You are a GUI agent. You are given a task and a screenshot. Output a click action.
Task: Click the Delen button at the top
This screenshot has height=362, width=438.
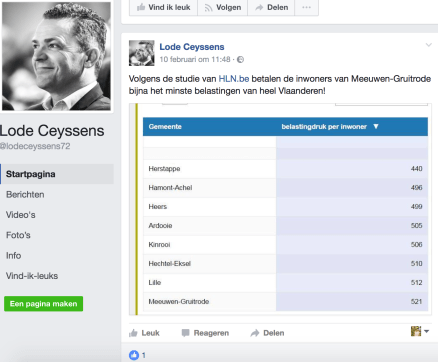pyautogui.click(x=271, y=7)
